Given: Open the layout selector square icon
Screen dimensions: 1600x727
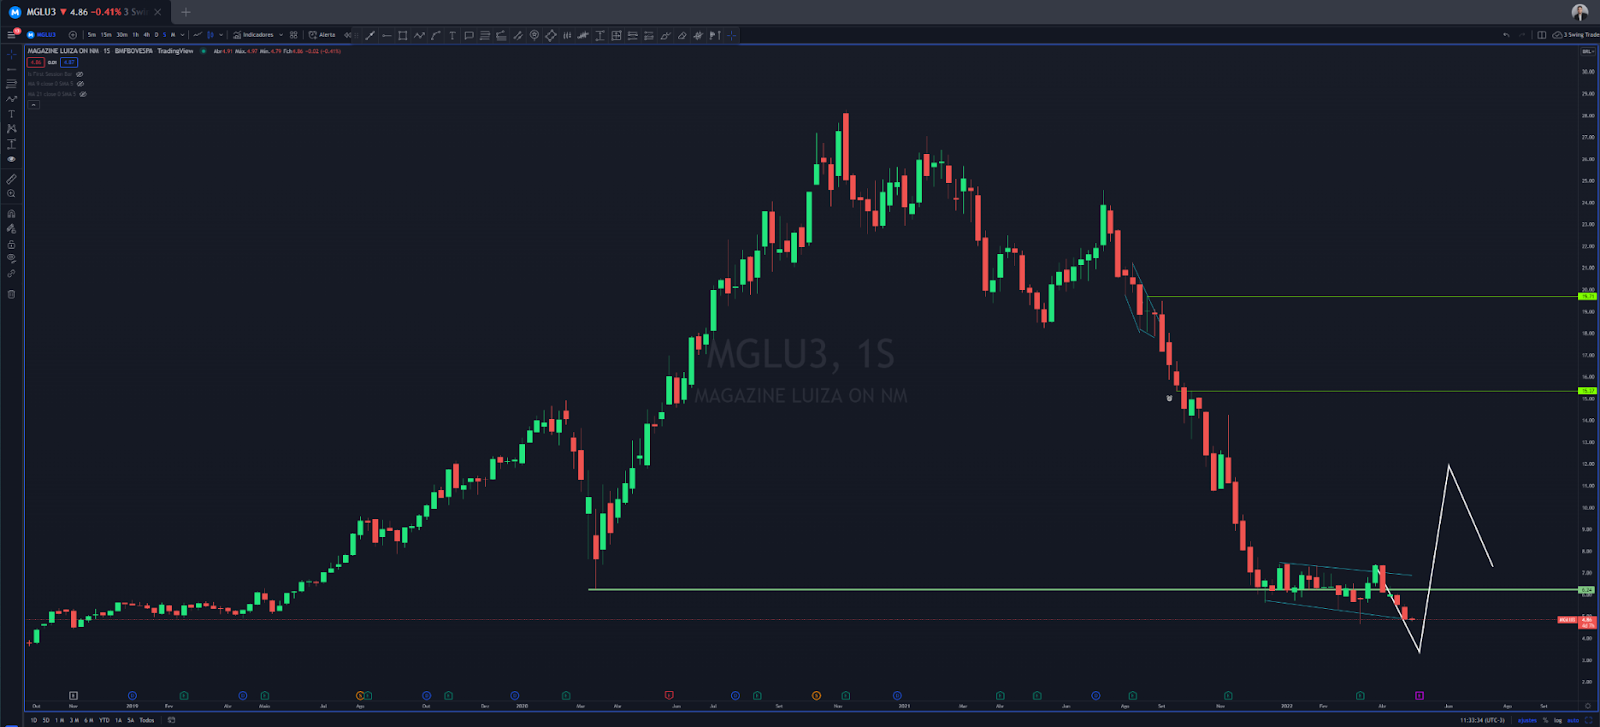Looking at the screenshot, I should point(1541,35).
